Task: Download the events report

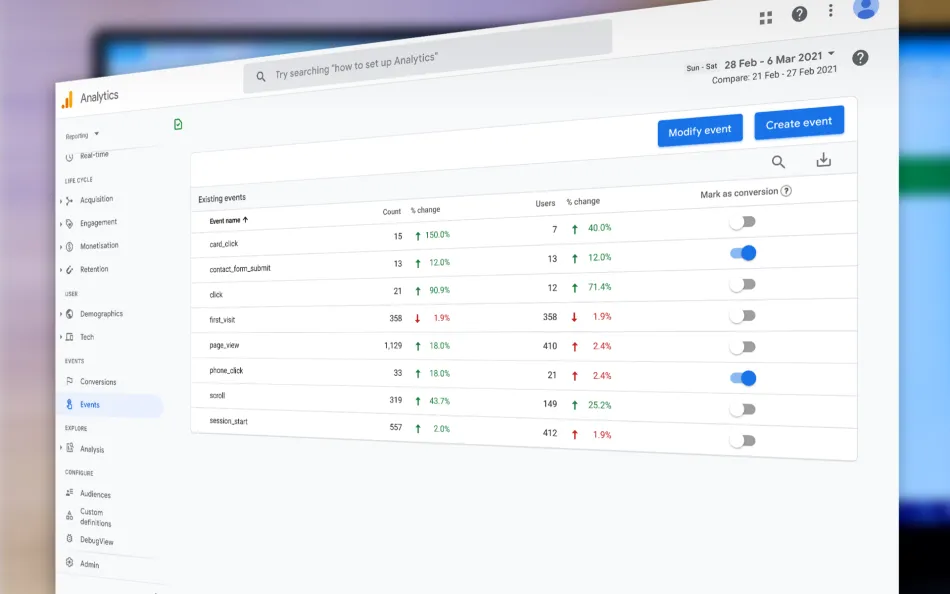Action: pos(824,160)
